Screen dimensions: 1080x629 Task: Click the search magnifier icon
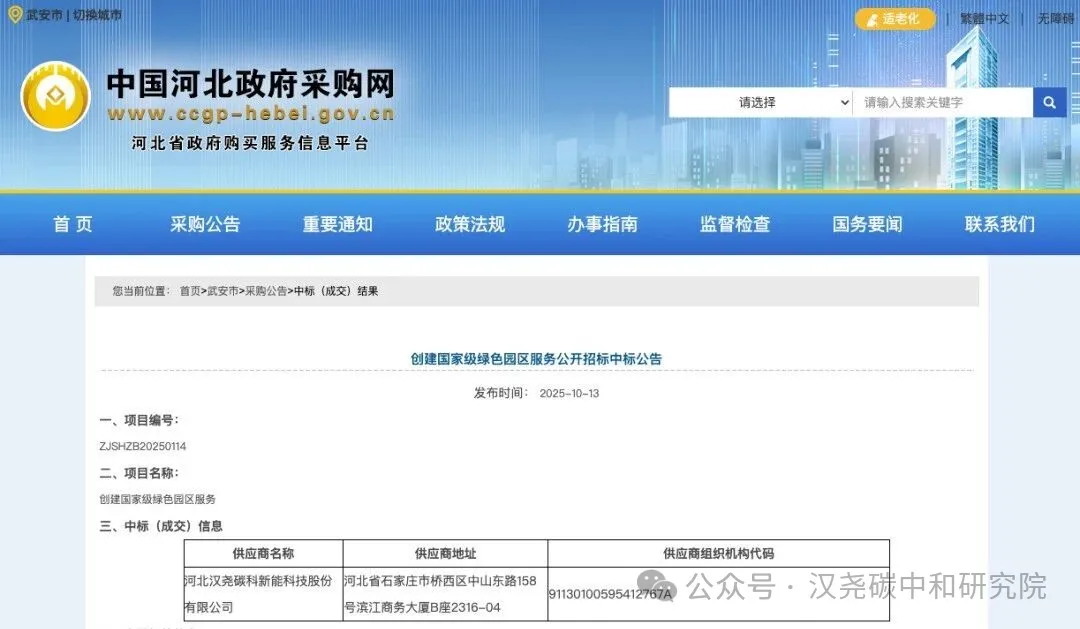tap(1048, 102)
